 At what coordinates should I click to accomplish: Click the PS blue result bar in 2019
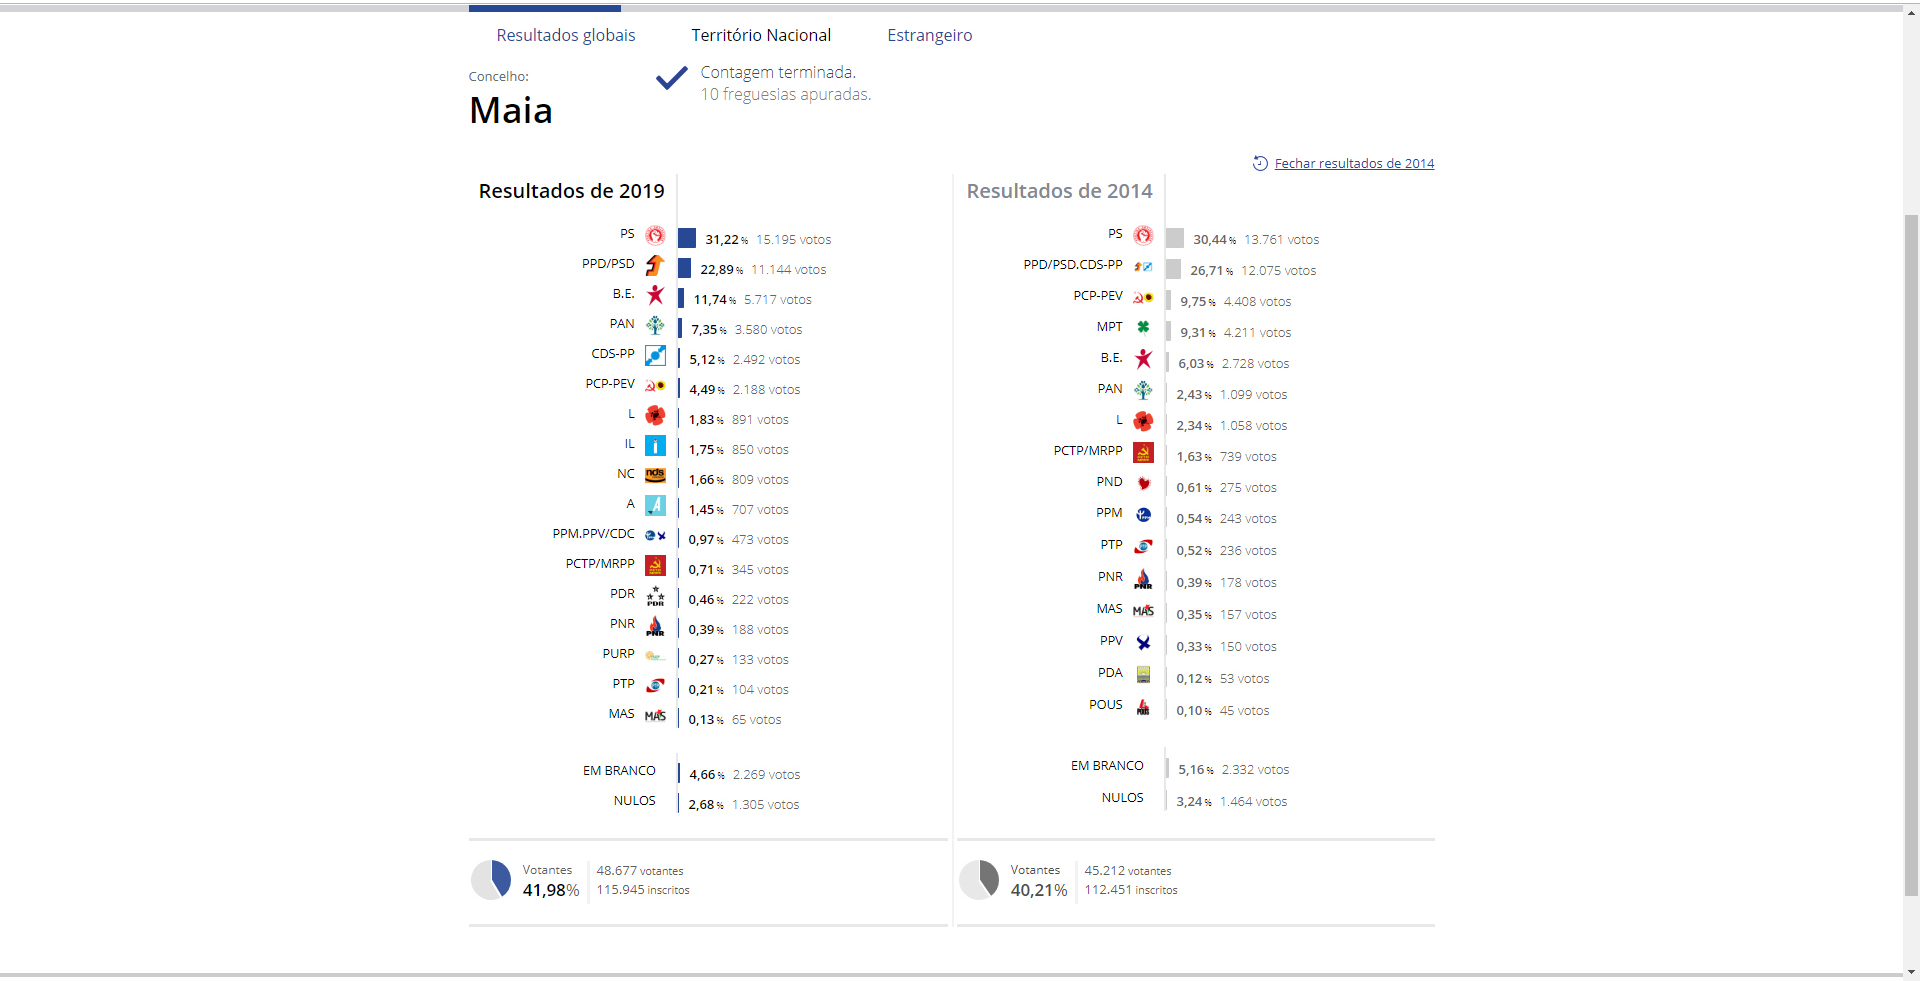[687, 238]
